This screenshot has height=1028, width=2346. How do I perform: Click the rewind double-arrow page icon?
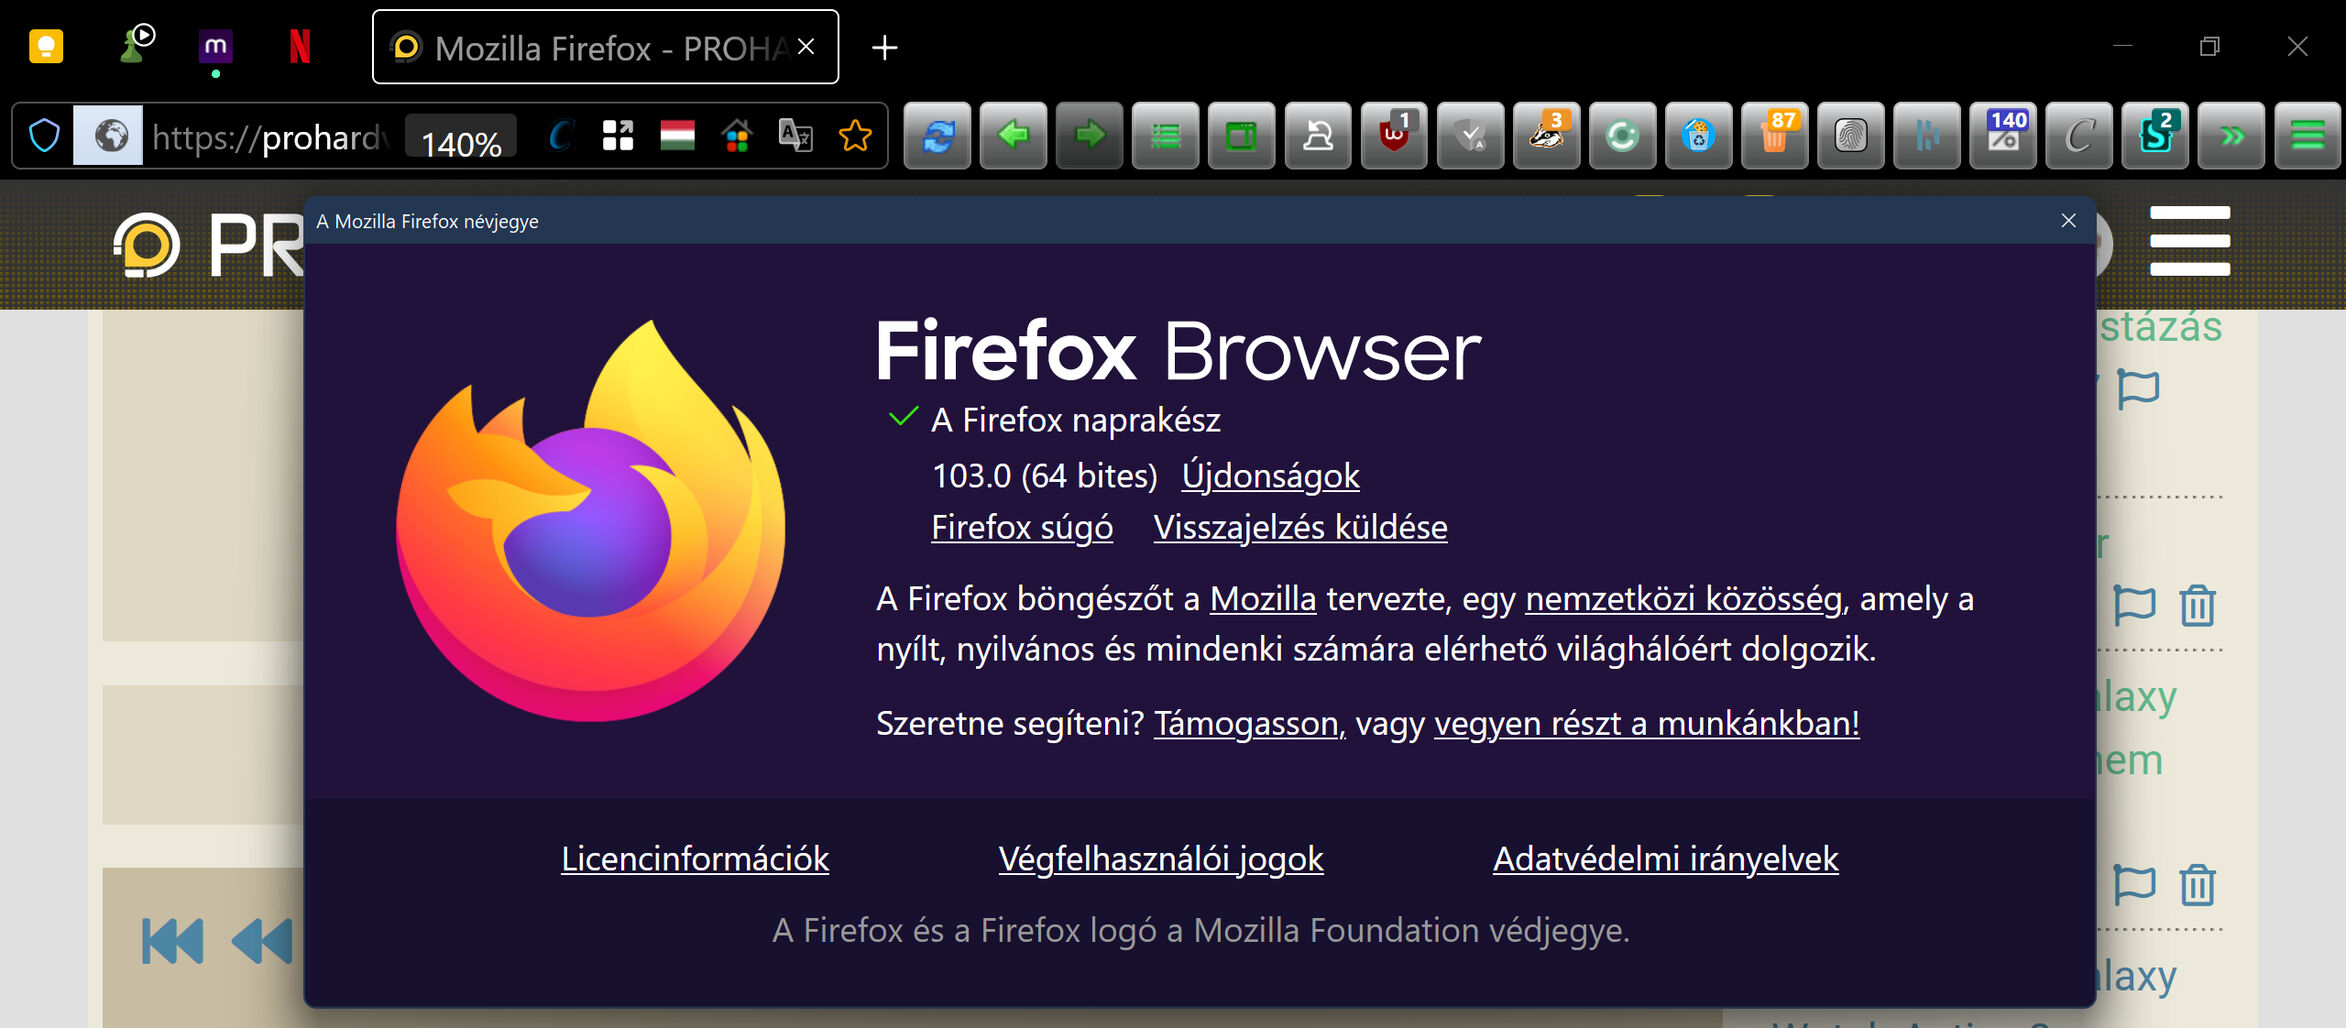pos(262,941)
